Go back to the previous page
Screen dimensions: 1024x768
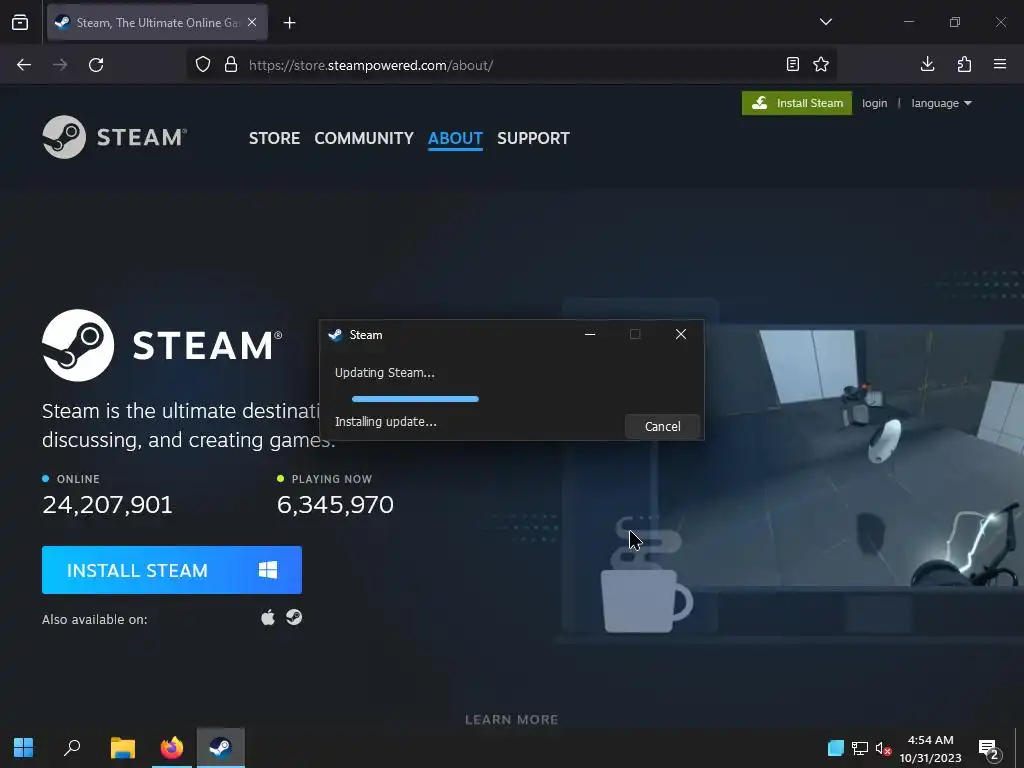[24, 65]
